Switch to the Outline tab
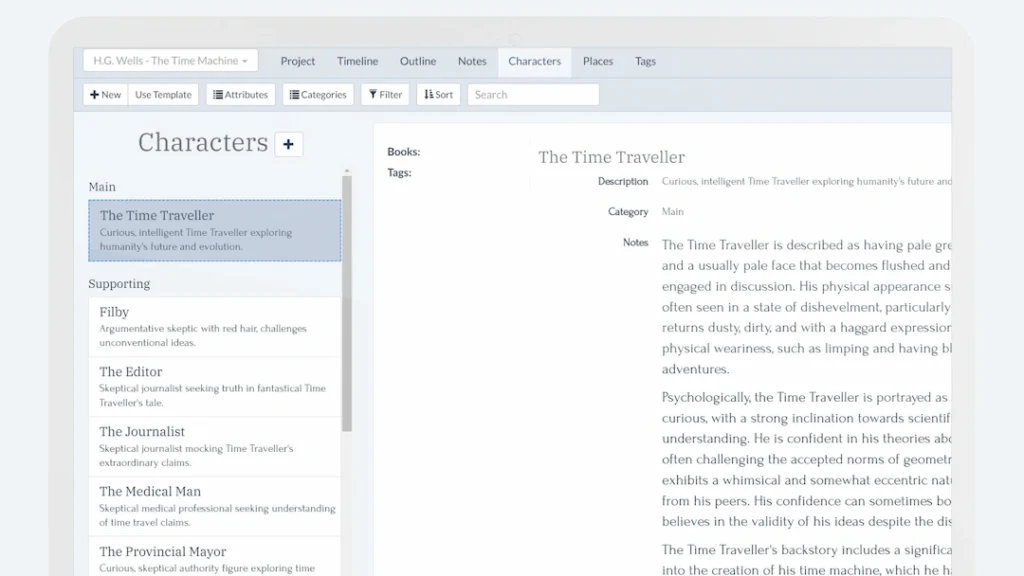Image resolution: width=1024 pixels, height=576 pixels. tap(418, 61)
